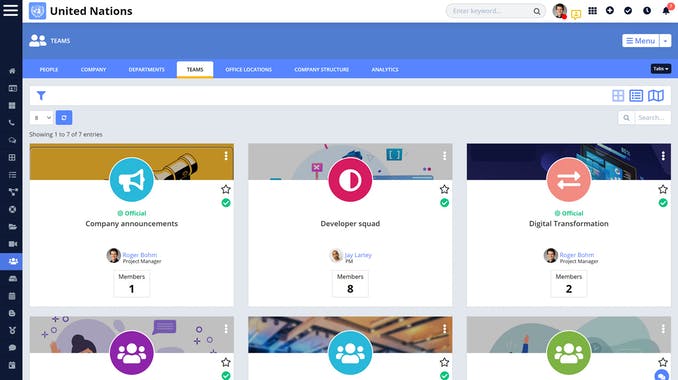Open Roger Bohm link on Company announcements
Image resolution: width=678 pixels, height=380 pixels.
140,255
